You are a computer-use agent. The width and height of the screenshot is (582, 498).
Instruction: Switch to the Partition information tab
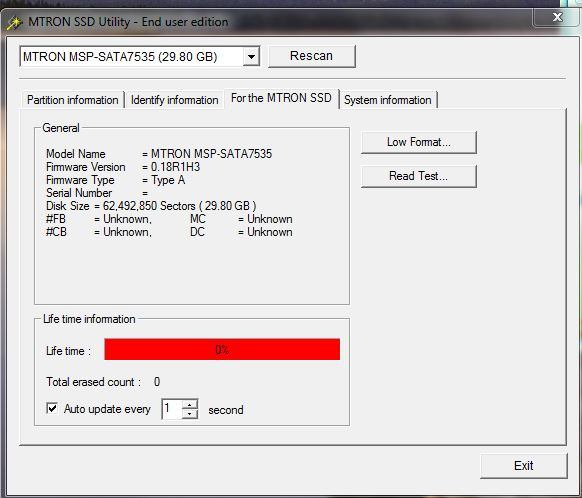click(73, 100)
